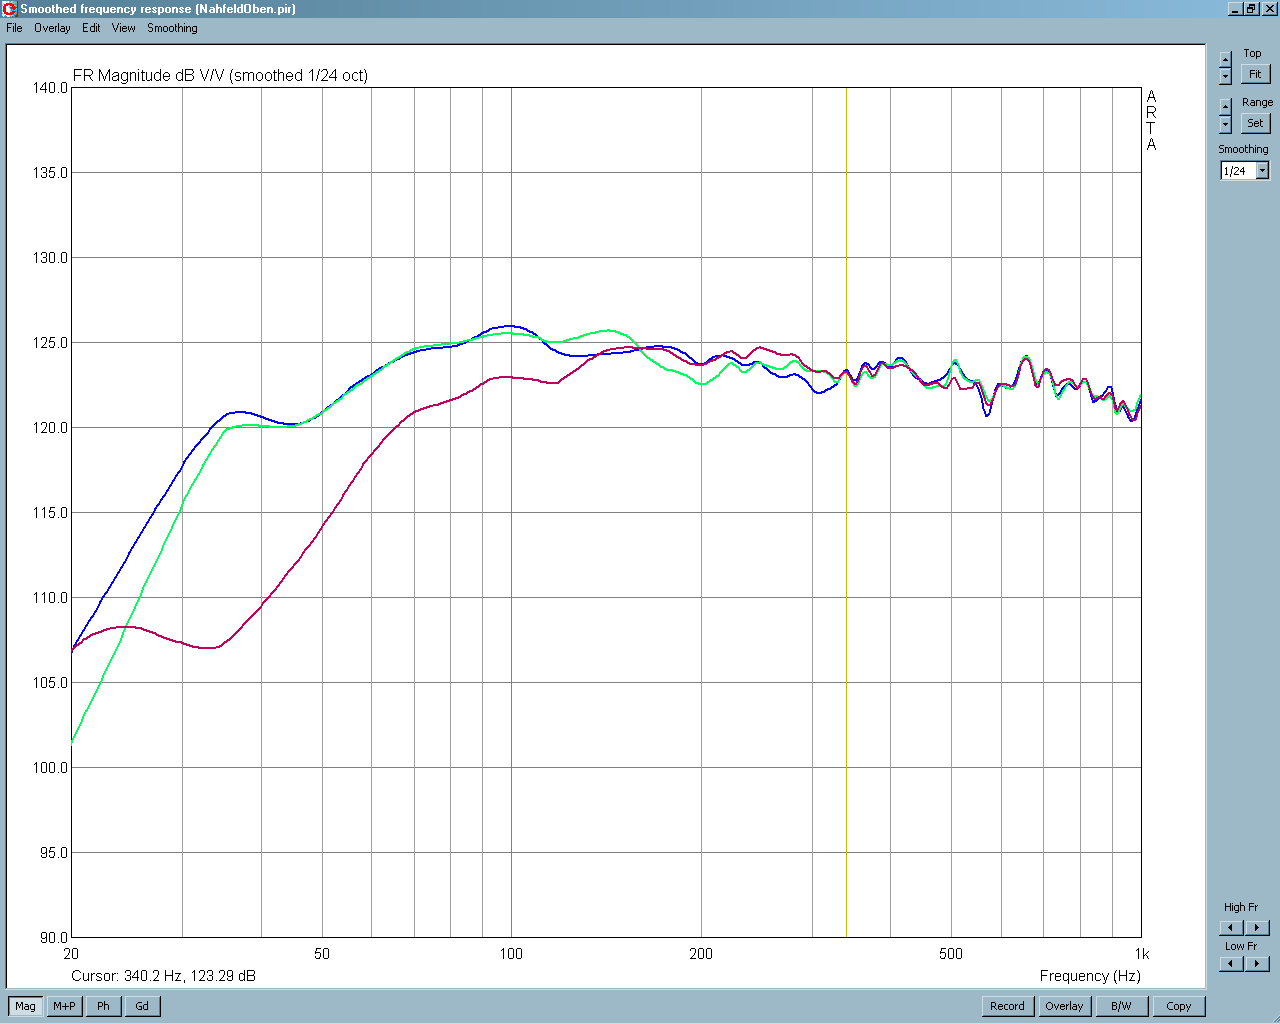Toggle B/W display mode

point(1121,1006)
